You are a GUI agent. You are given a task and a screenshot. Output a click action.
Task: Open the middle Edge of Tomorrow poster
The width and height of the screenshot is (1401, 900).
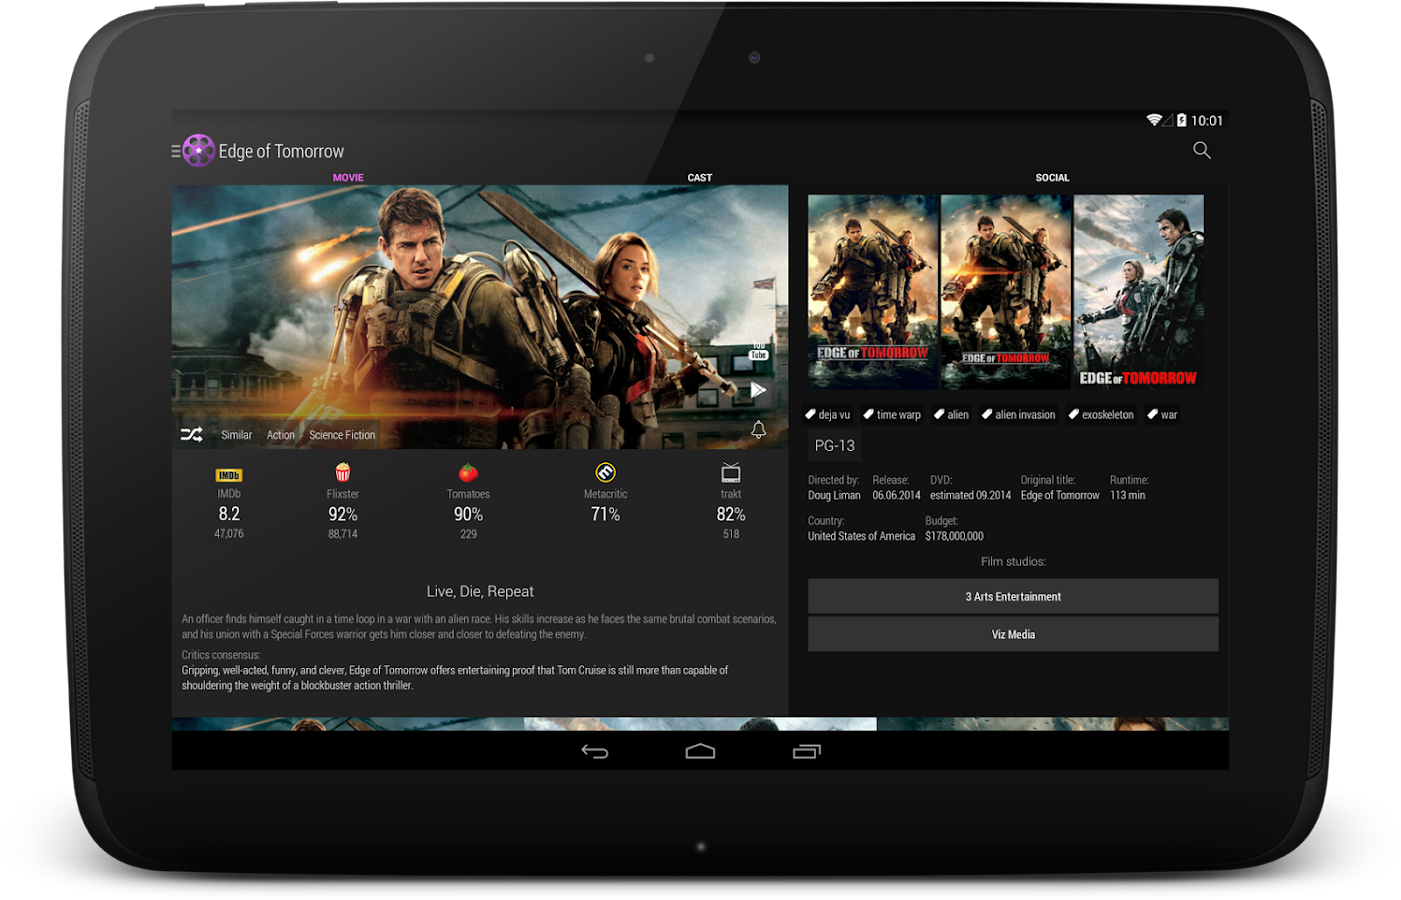[1006, 291]
